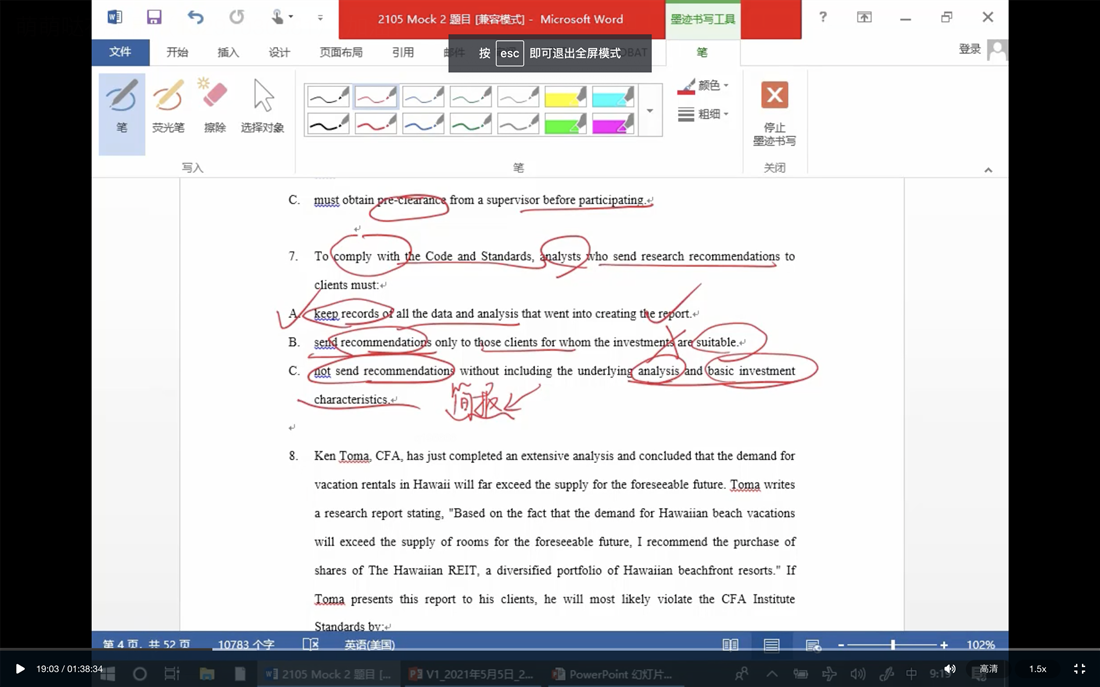Screen dimensions: 1100x687
Task: Open the File (文件) tab
Action: [121, 52]
